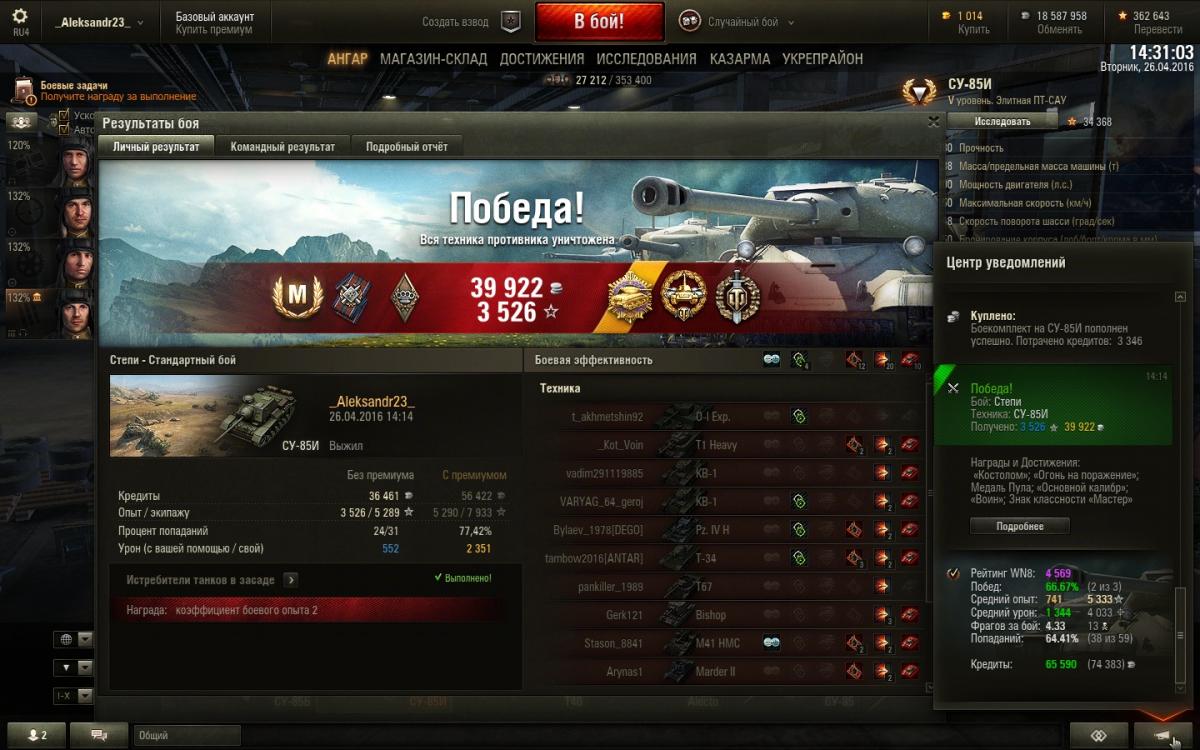Toggle the second 'Авт...' checkbox near crew
The width and height of the screenshot is (1200, 750).
click(x=64, y=129)
